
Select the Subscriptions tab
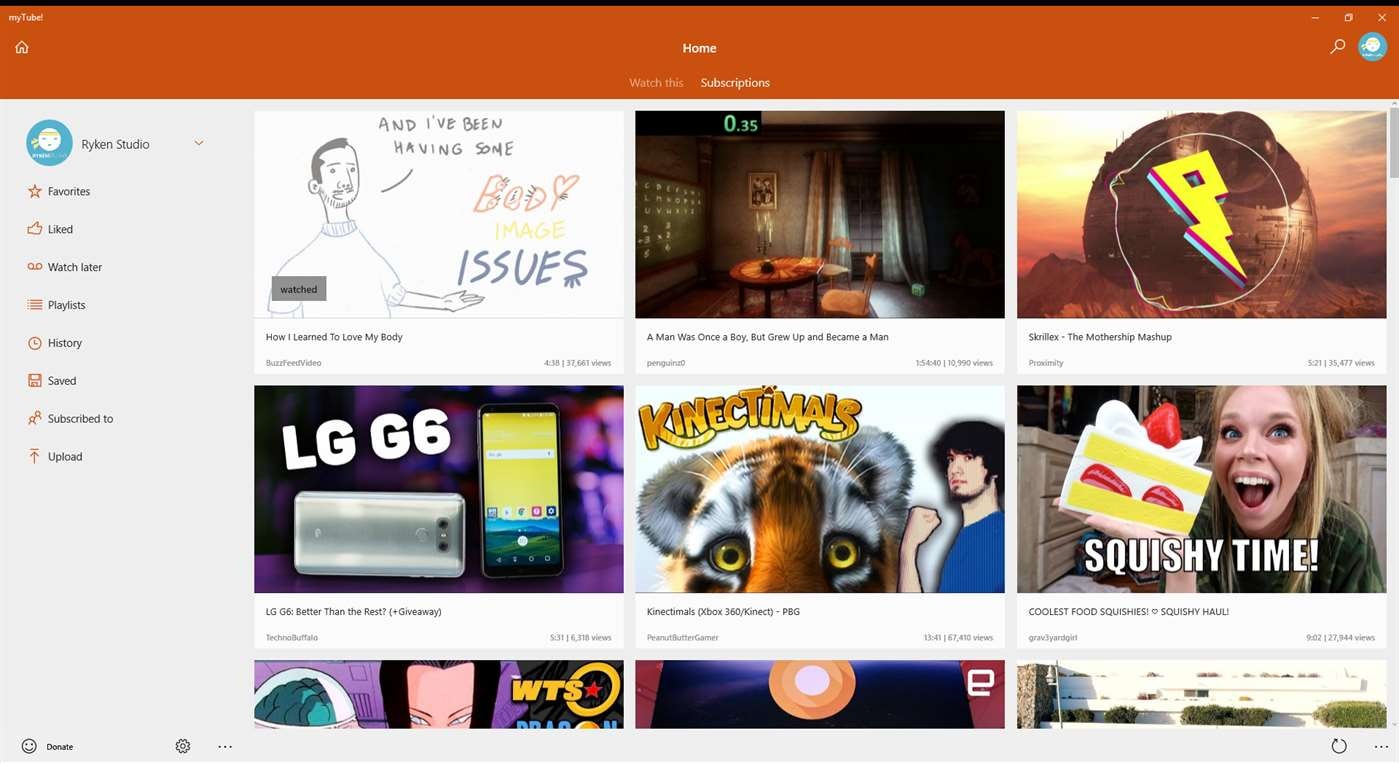tap(734, 82)
